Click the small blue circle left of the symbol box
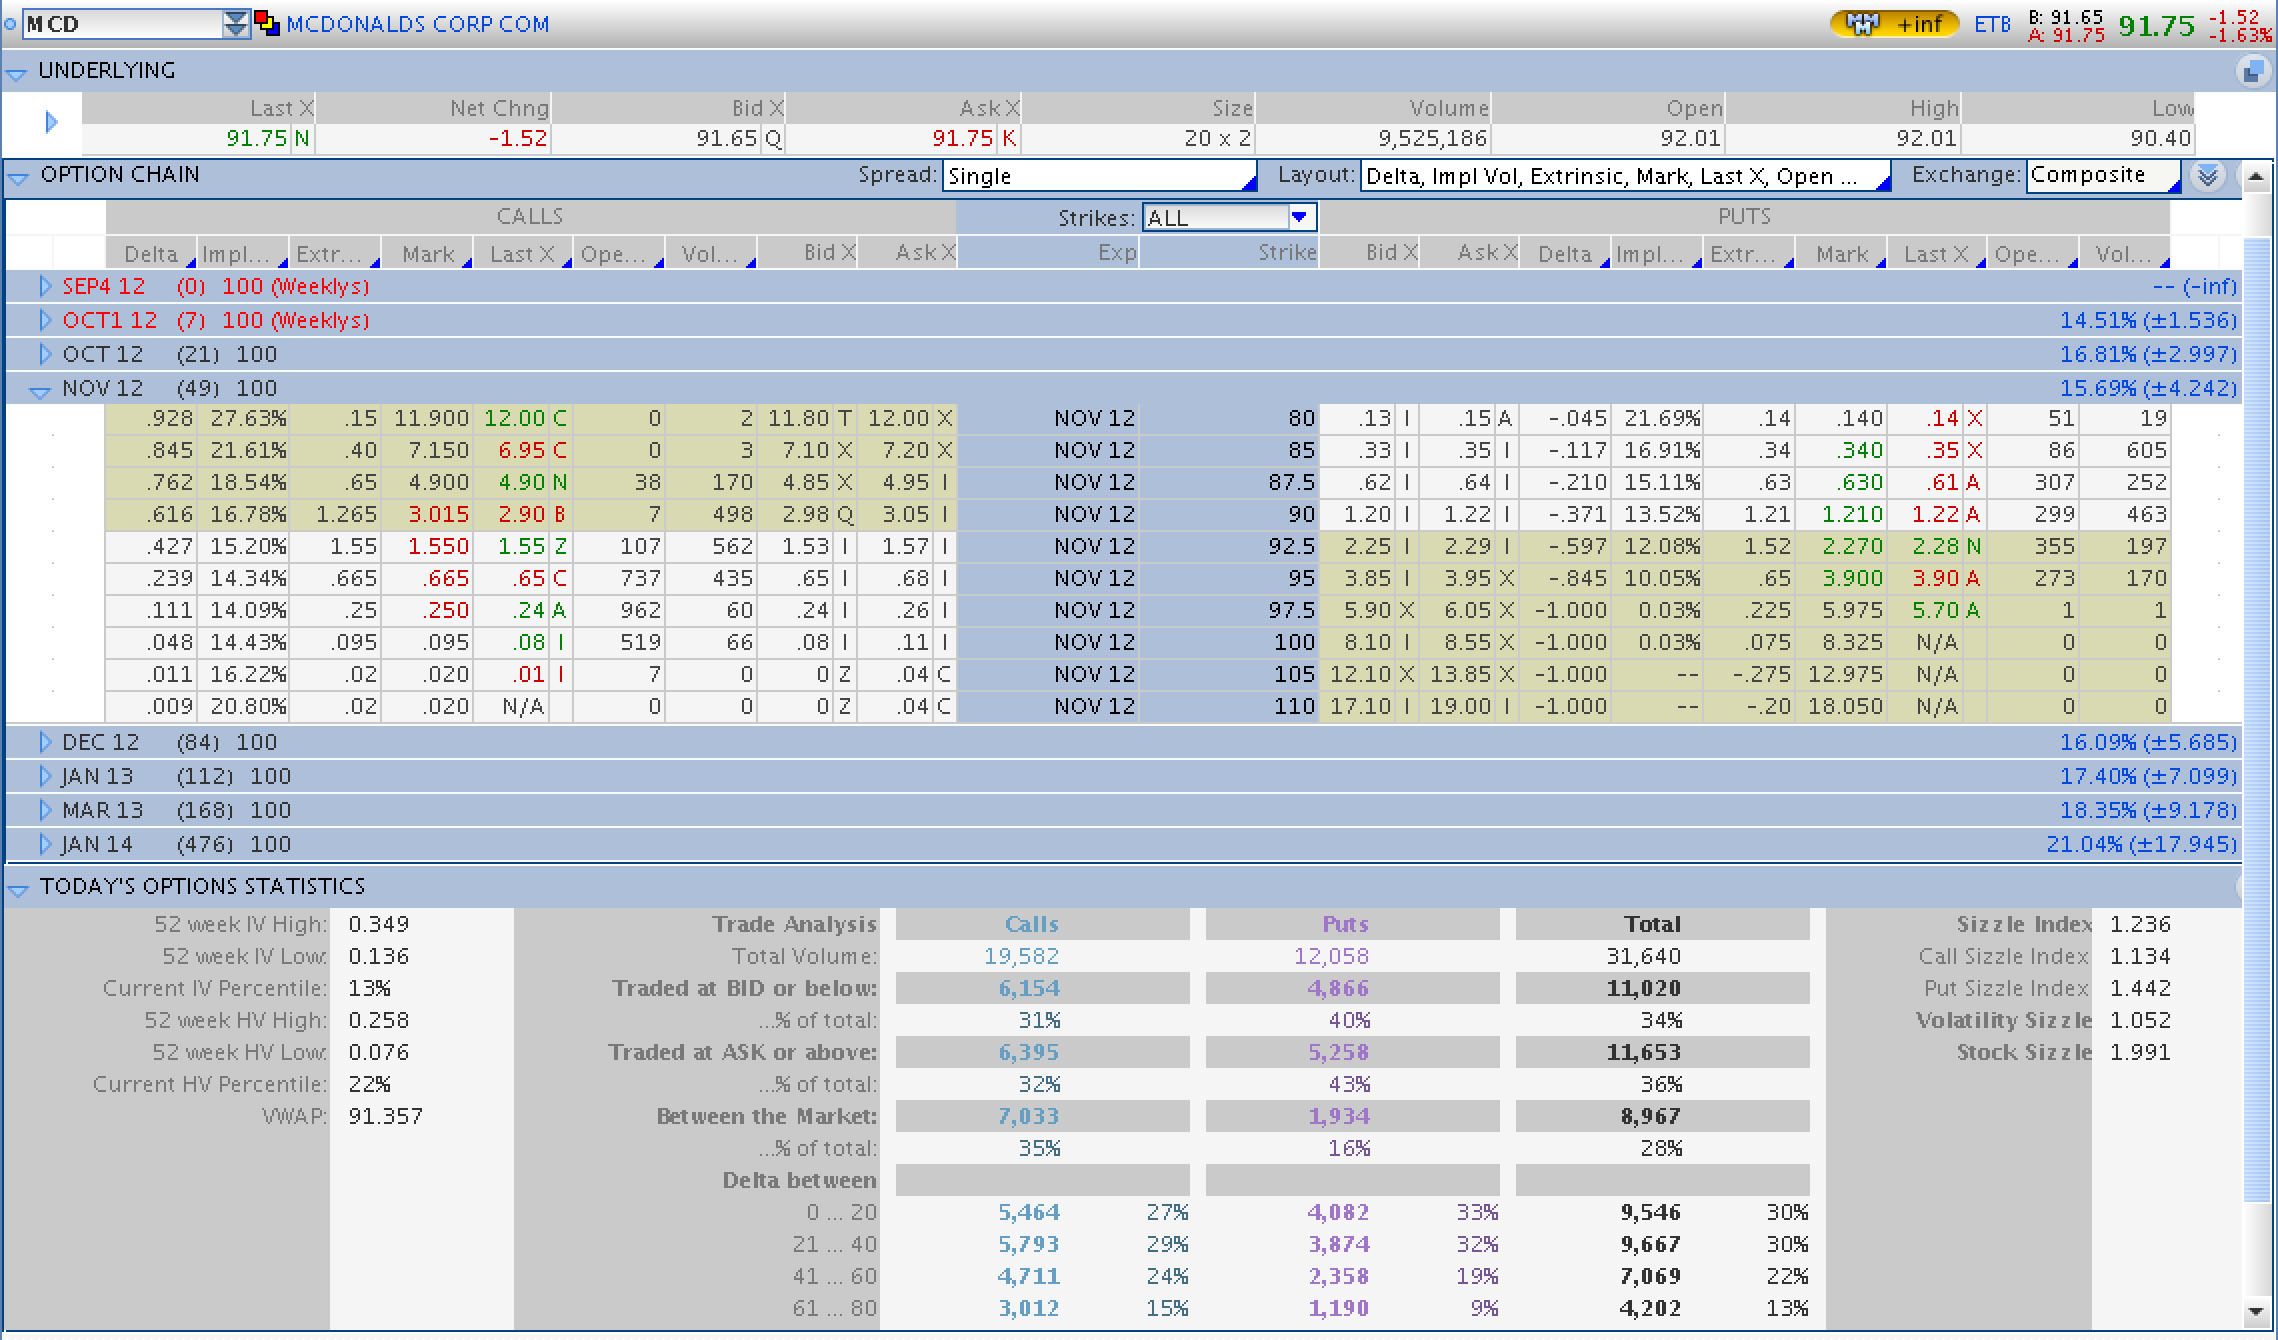Viewport: 2278px width, 1340px height. tap(10, 24)
